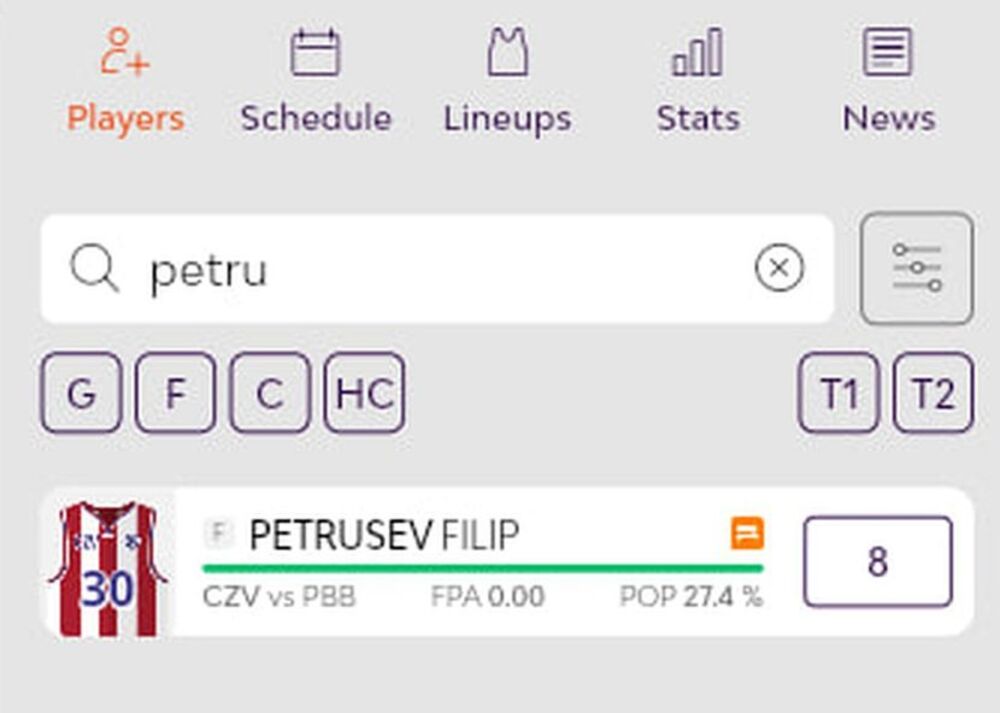Toggle the F forward position filter
Screen dimensions: 1000x713
tap(175, 393)
